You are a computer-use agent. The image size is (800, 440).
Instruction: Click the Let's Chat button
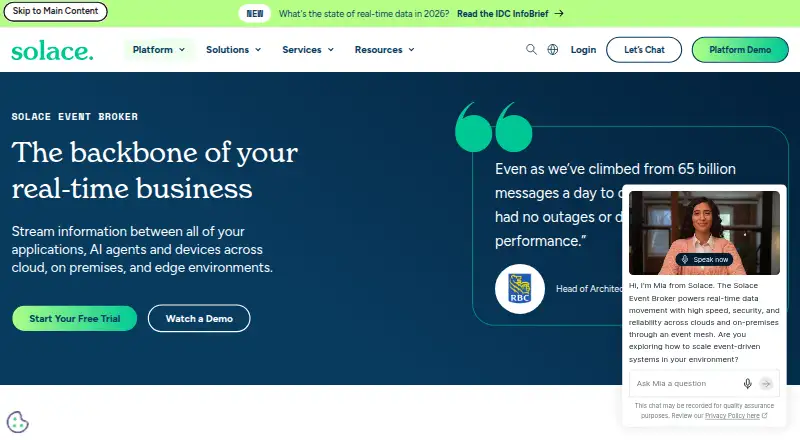point(644,50)
